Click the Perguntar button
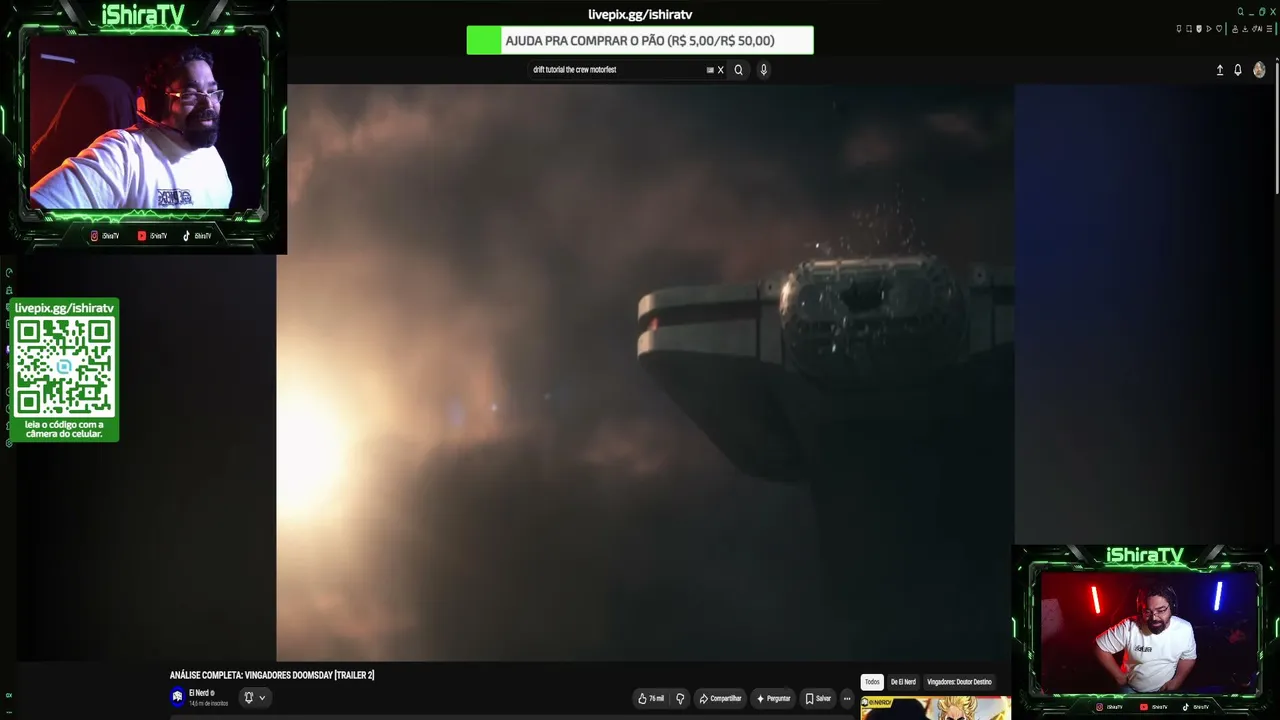This screenshot has height=720, width=1280. (x=774, y=699)
